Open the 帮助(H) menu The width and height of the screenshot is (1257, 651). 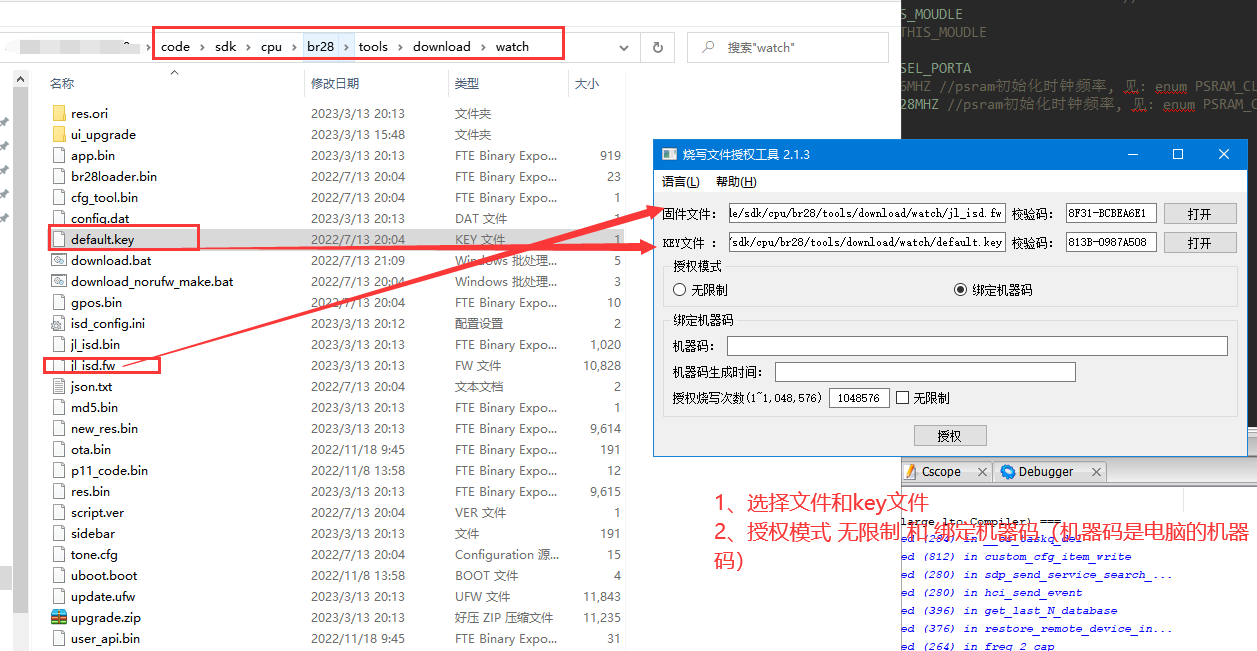[736, 182]
